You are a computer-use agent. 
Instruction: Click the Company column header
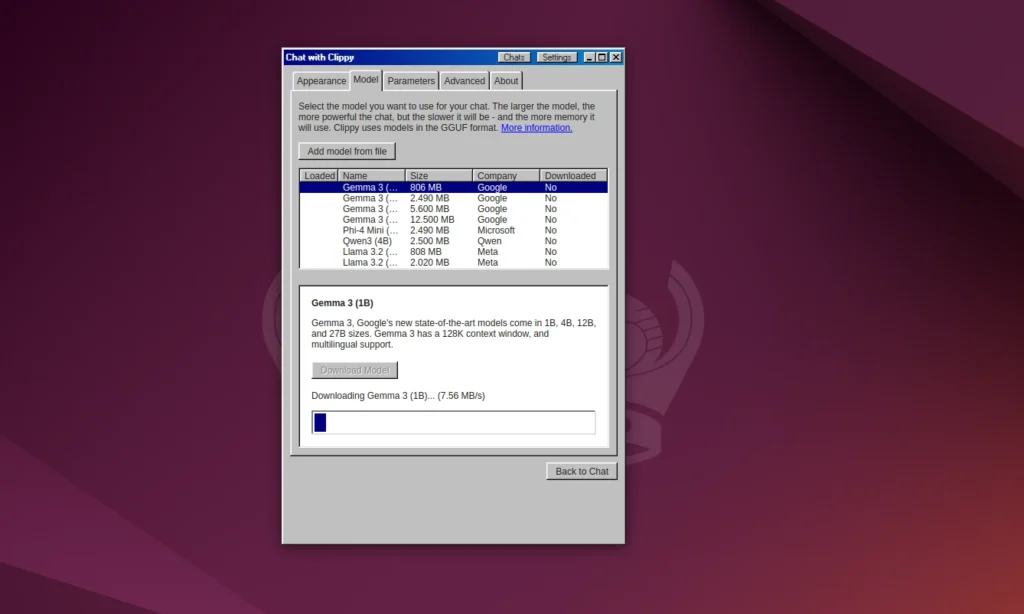pyautogui.click(x=506, y=176)
